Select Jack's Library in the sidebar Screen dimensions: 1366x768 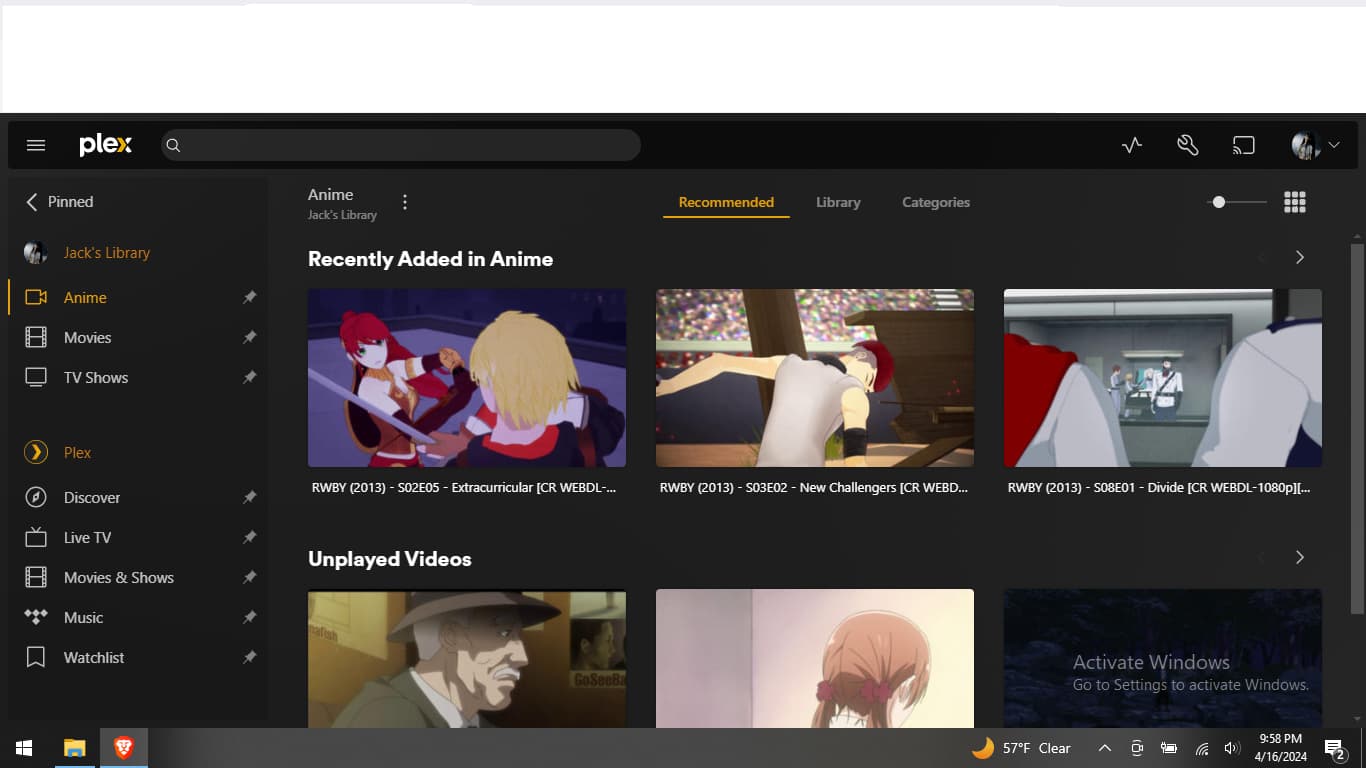point(107,253)
